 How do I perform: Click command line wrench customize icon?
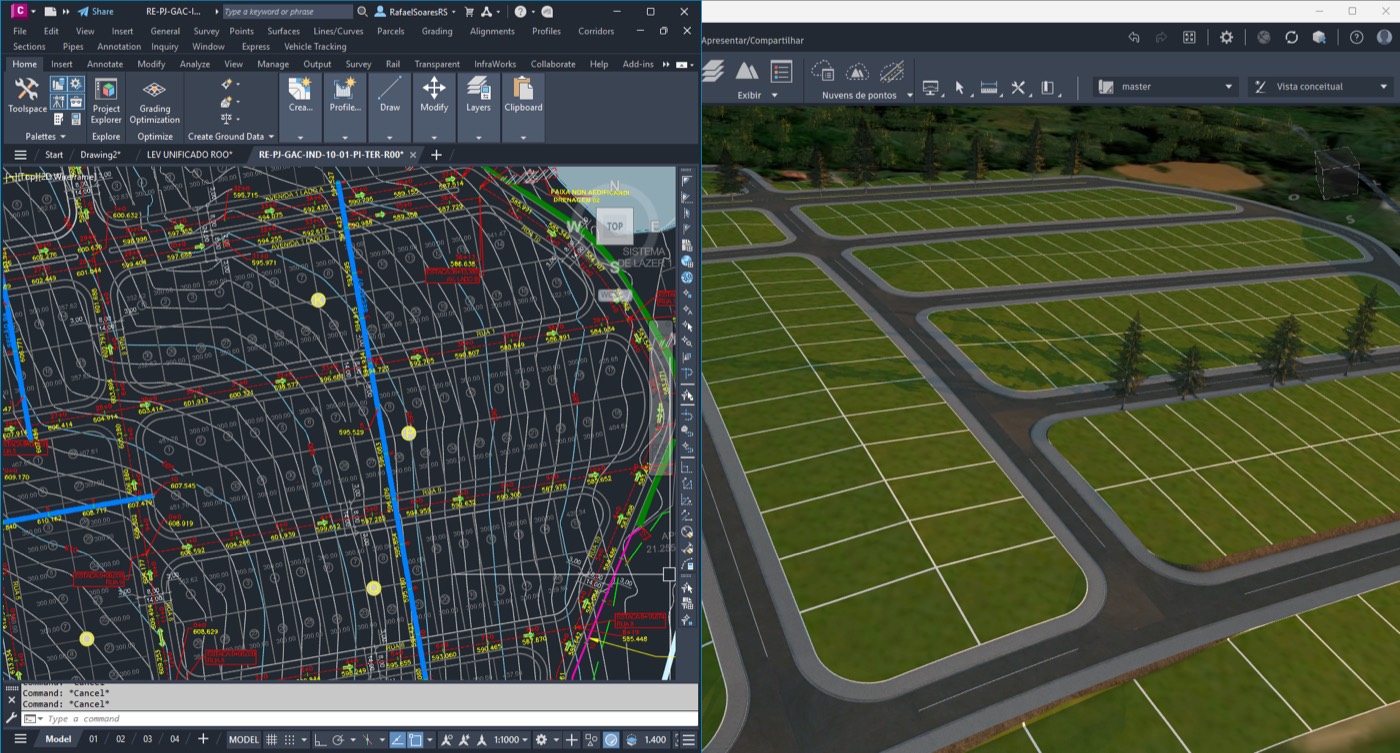click(11, 719)
